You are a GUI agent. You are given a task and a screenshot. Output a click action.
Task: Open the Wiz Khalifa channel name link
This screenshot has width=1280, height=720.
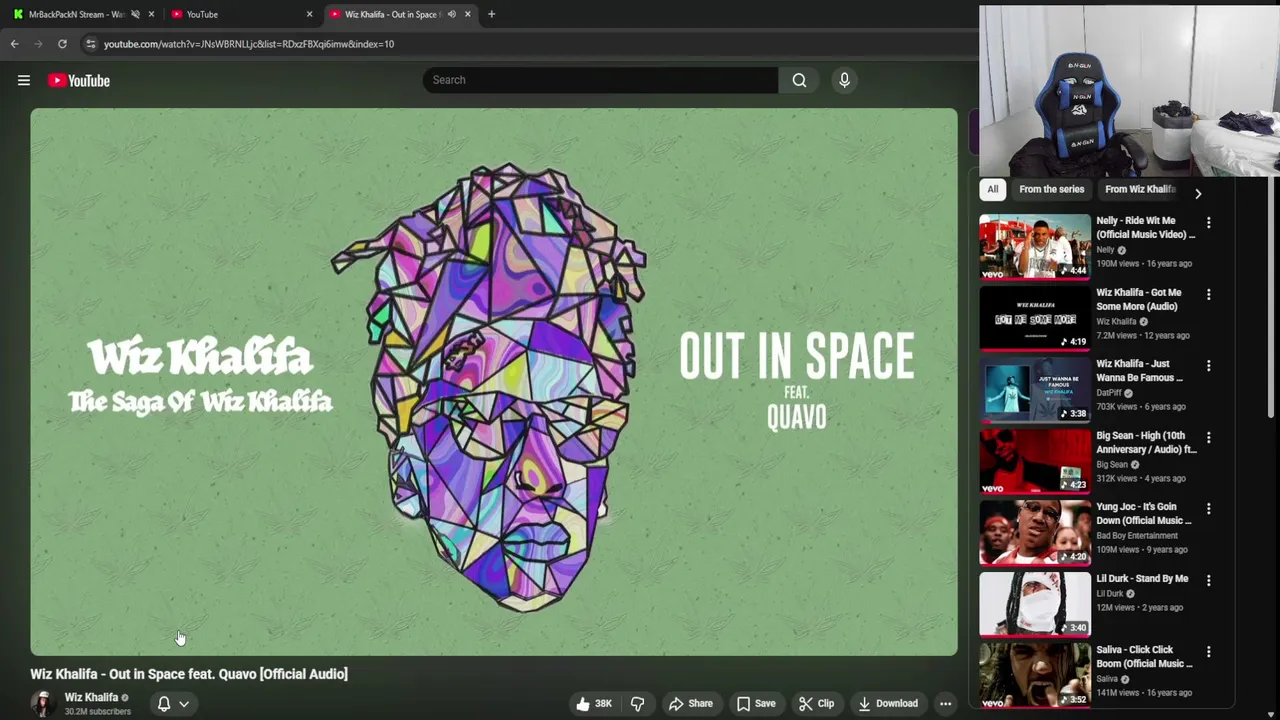click(x=91, y=697)
